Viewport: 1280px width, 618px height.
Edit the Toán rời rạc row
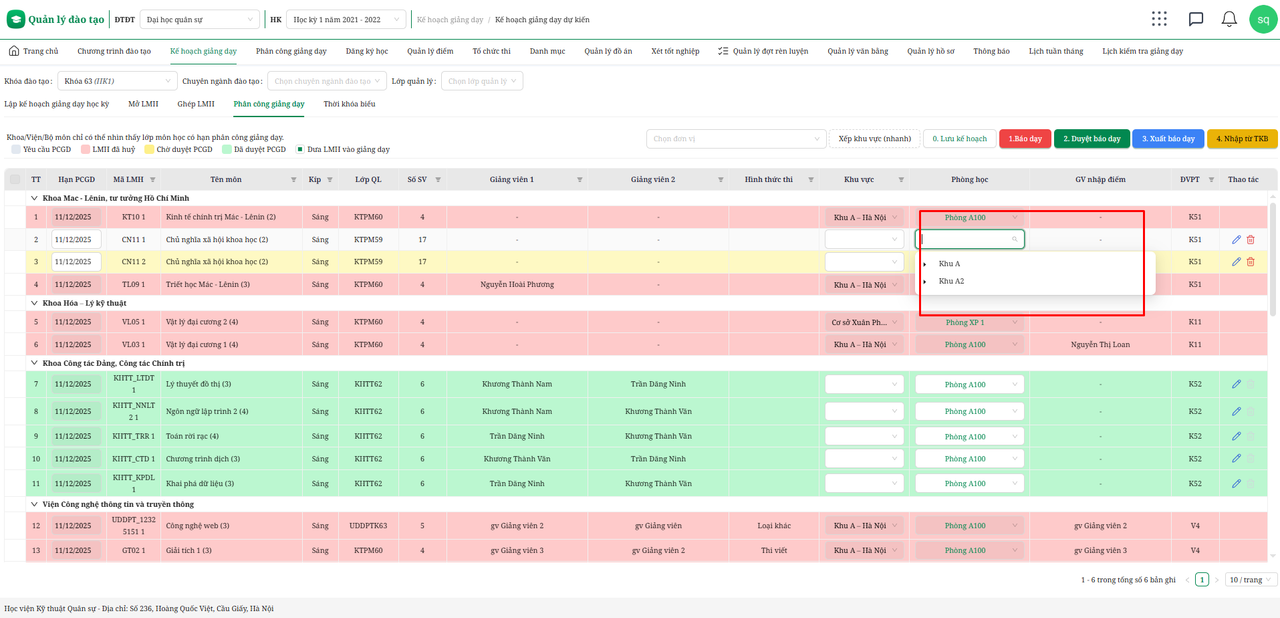pyautogui.click(x=1236, y=436)
